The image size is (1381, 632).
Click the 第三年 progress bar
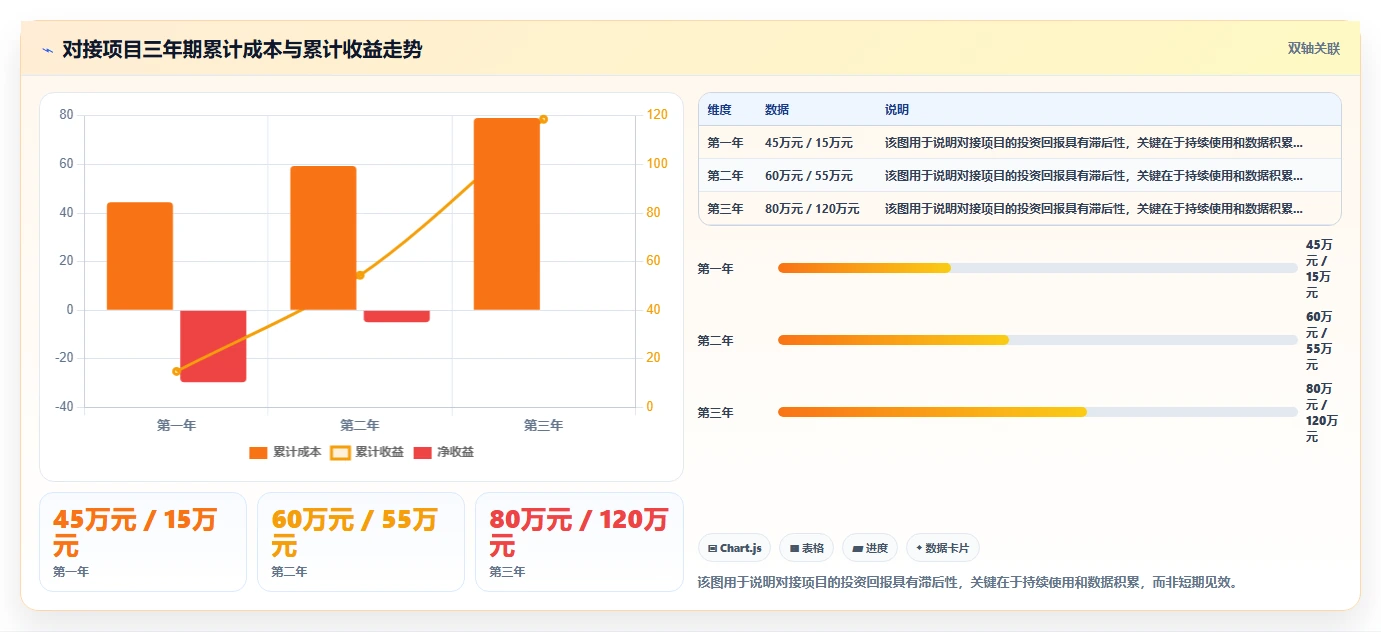click(x=1037, y=412)
